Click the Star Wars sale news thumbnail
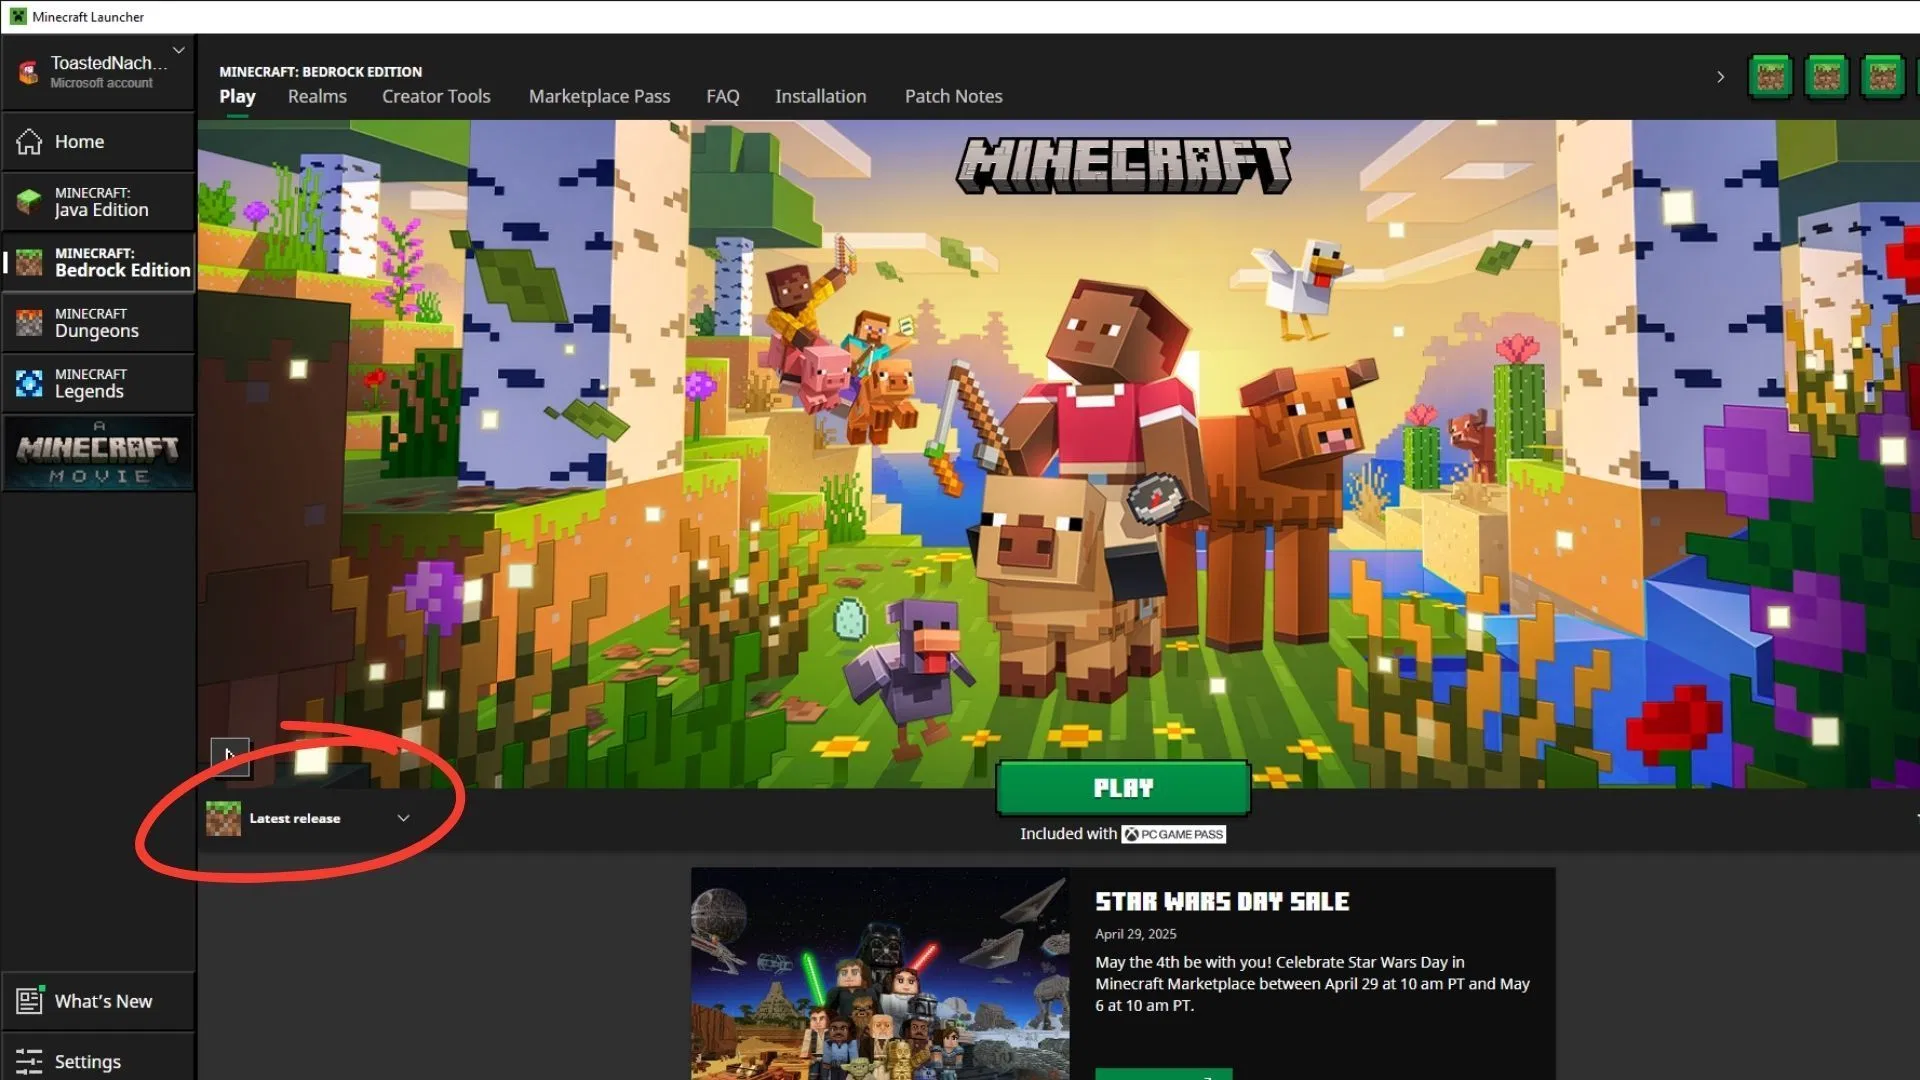Screen dimensions: 1920x1080 click(x=879, y=973)
